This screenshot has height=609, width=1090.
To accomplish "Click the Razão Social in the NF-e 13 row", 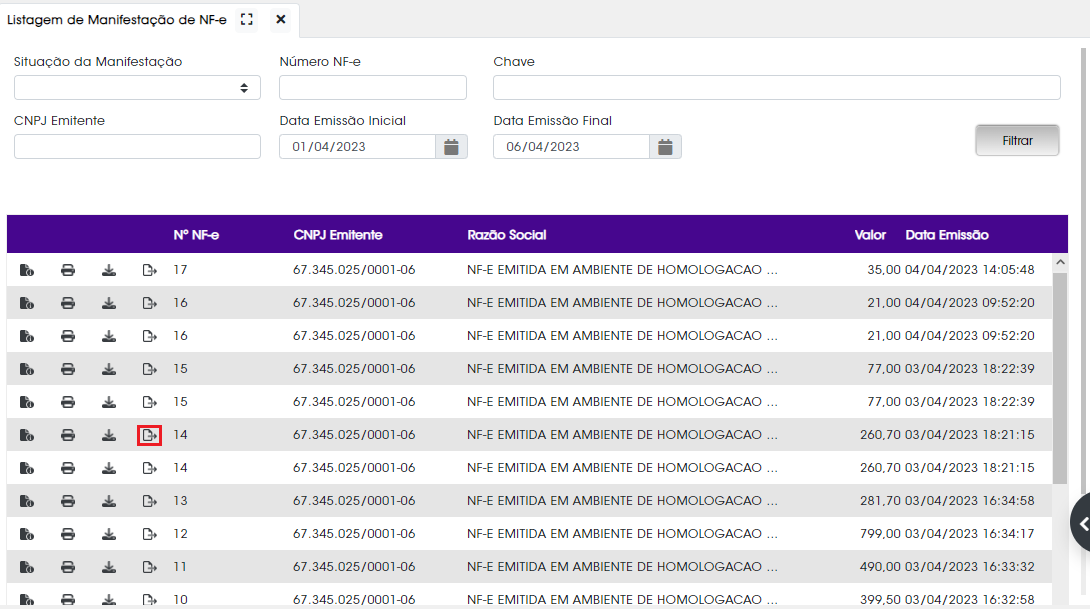I will (x=622, y=501).
